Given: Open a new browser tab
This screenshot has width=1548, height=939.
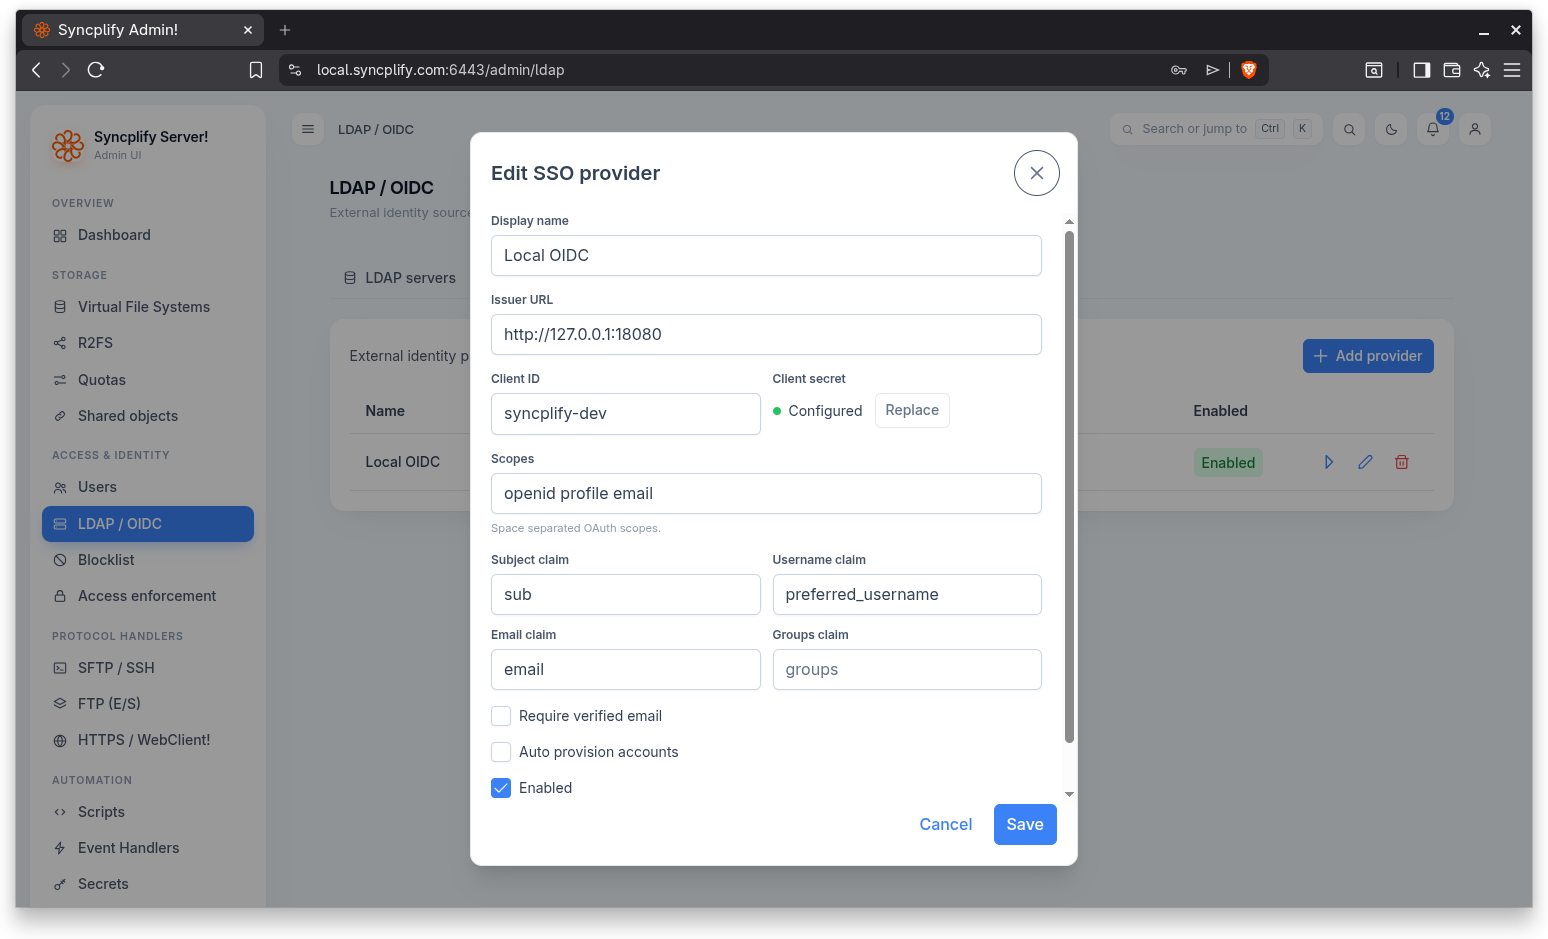Looking at the screenshot, I should point(285,30).
